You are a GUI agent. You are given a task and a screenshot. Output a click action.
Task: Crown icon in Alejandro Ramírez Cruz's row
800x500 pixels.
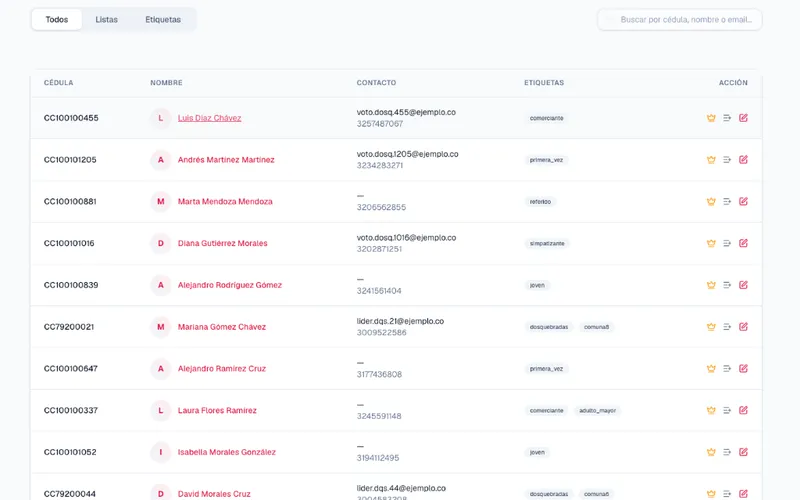711,368
